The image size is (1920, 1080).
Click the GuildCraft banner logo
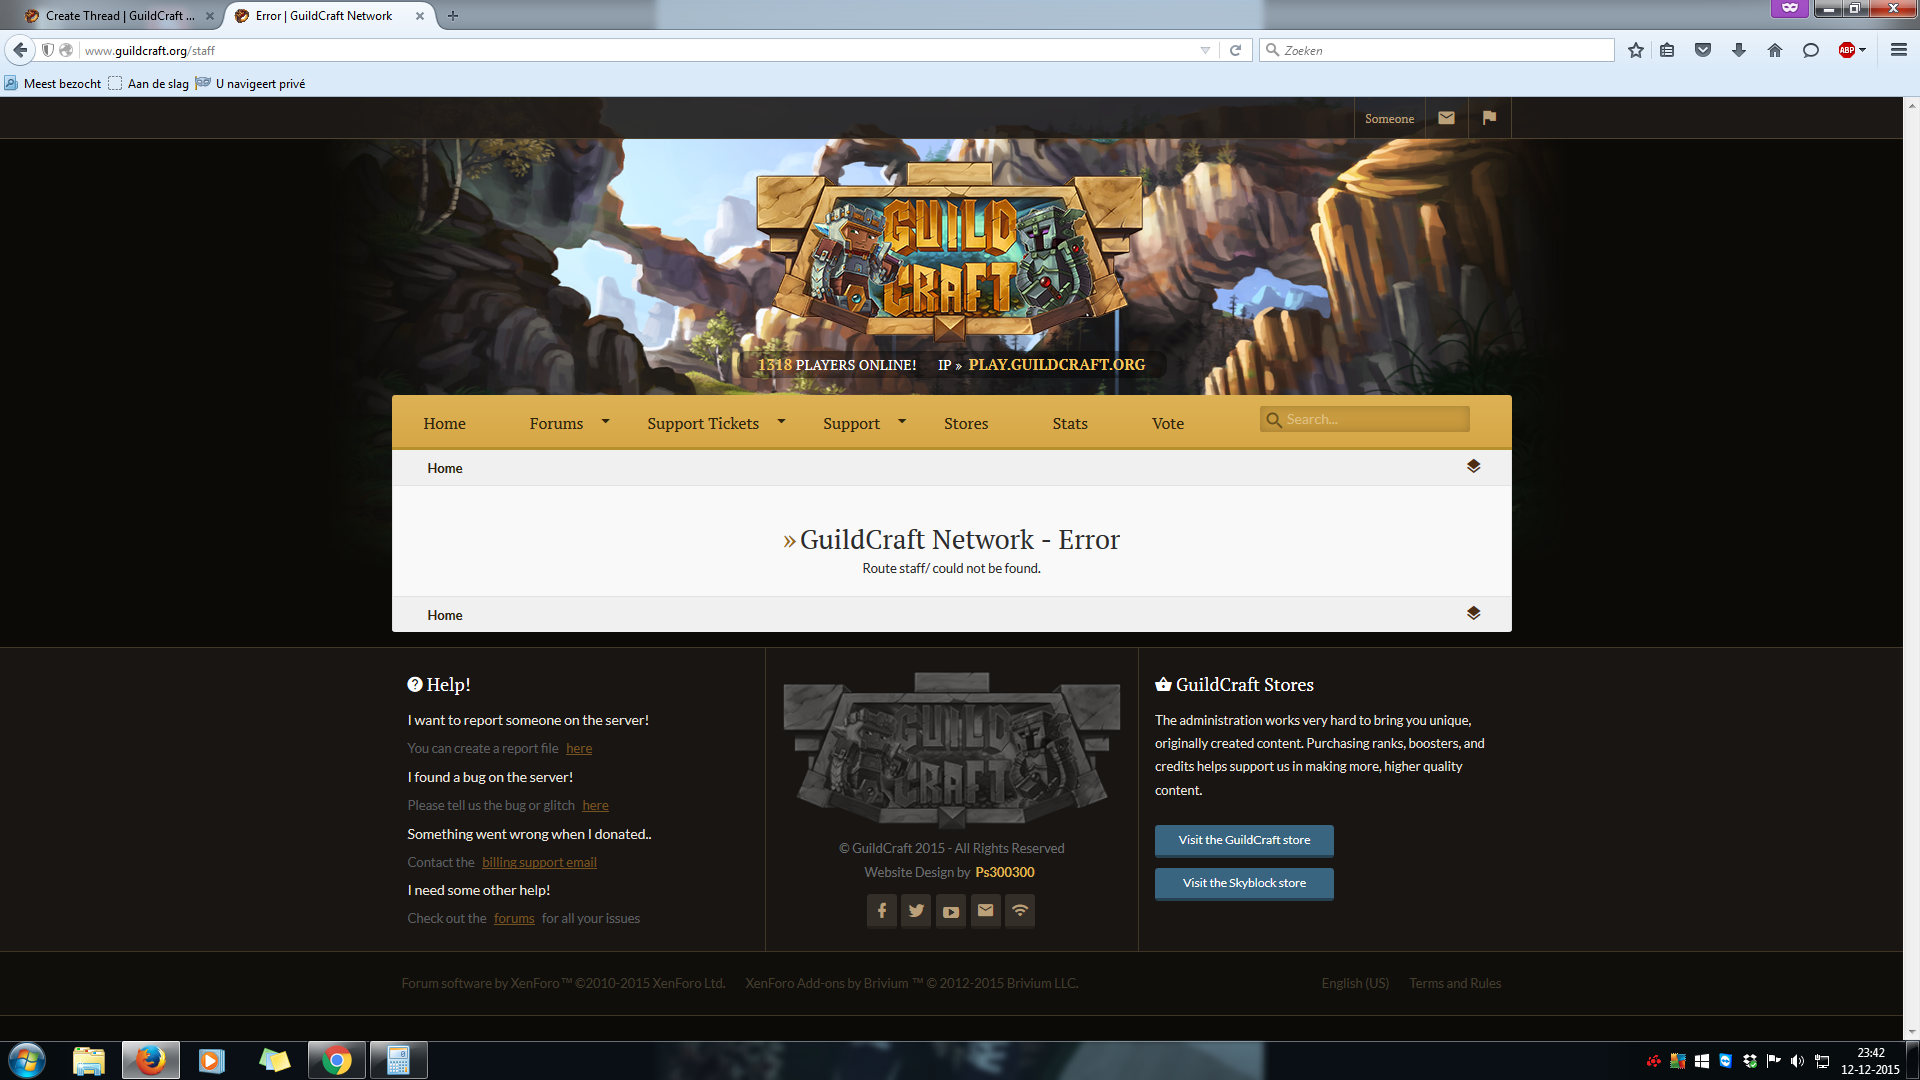tap(949, 254)
